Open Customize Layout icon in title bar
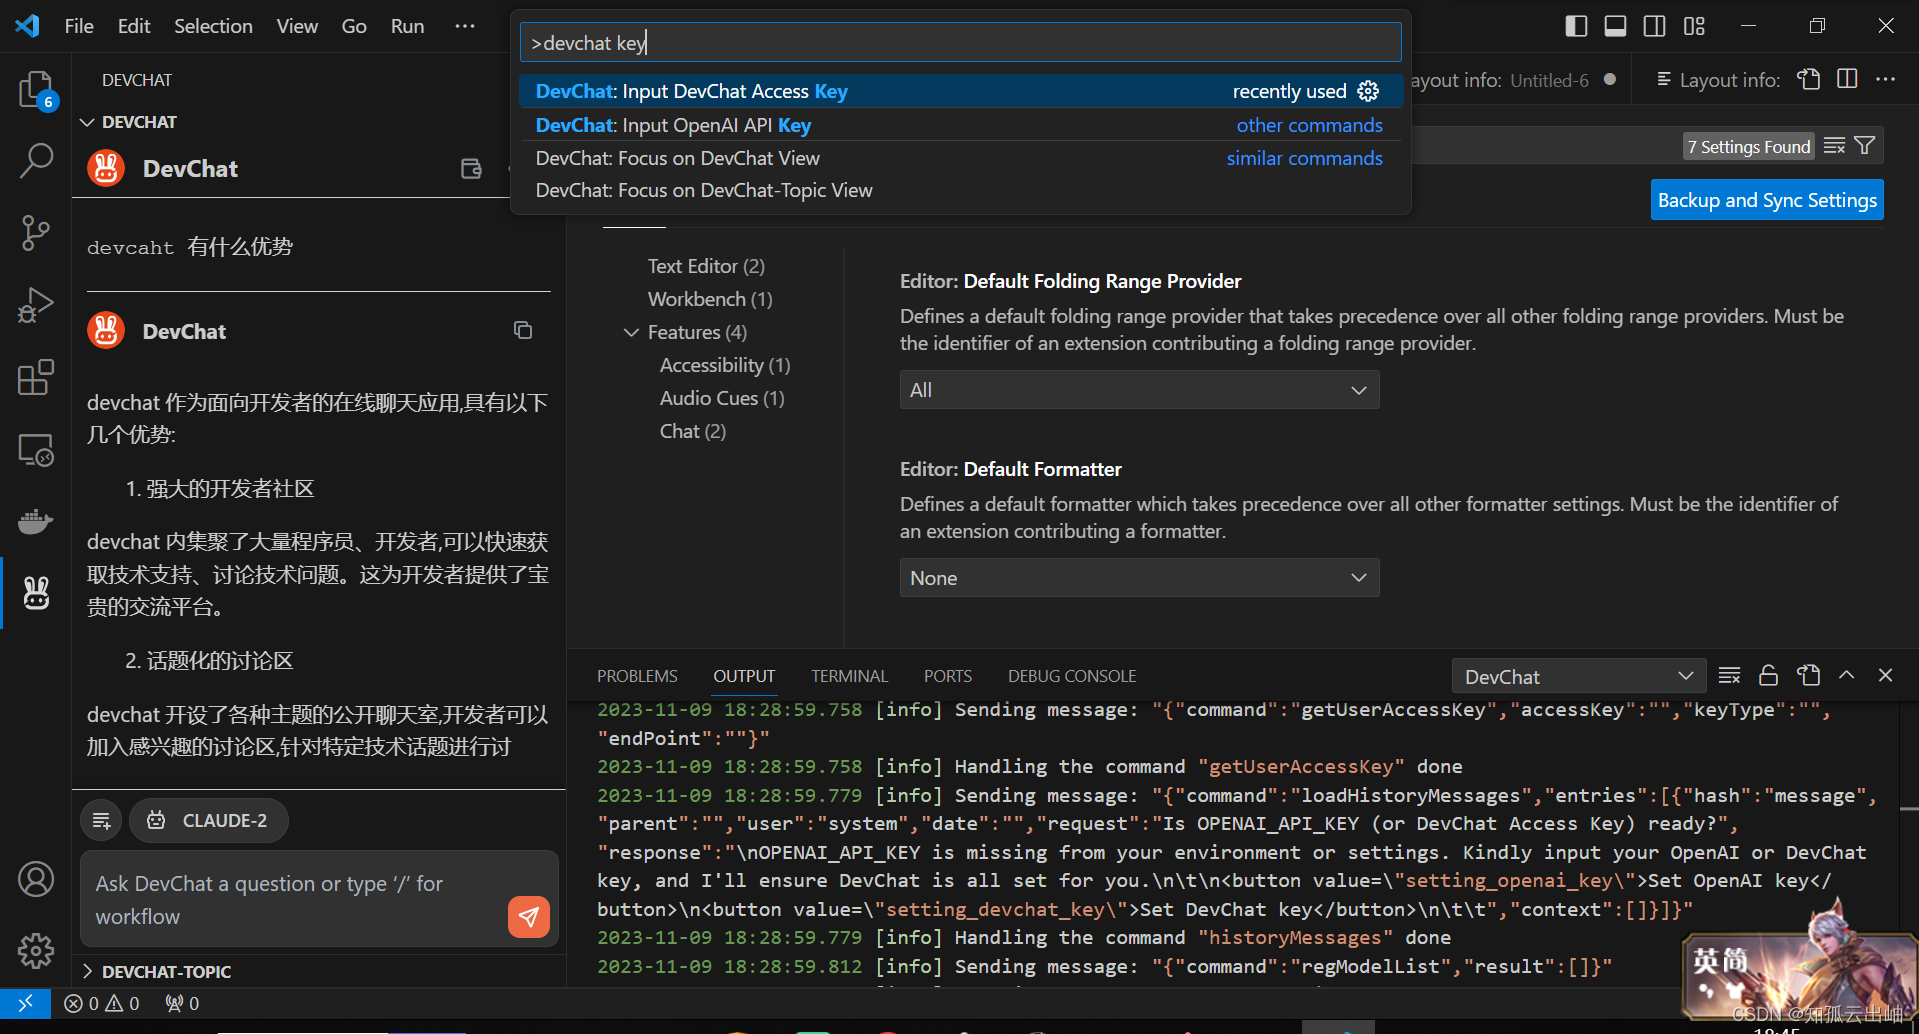1919x1034 pixels. [1694, 26]
